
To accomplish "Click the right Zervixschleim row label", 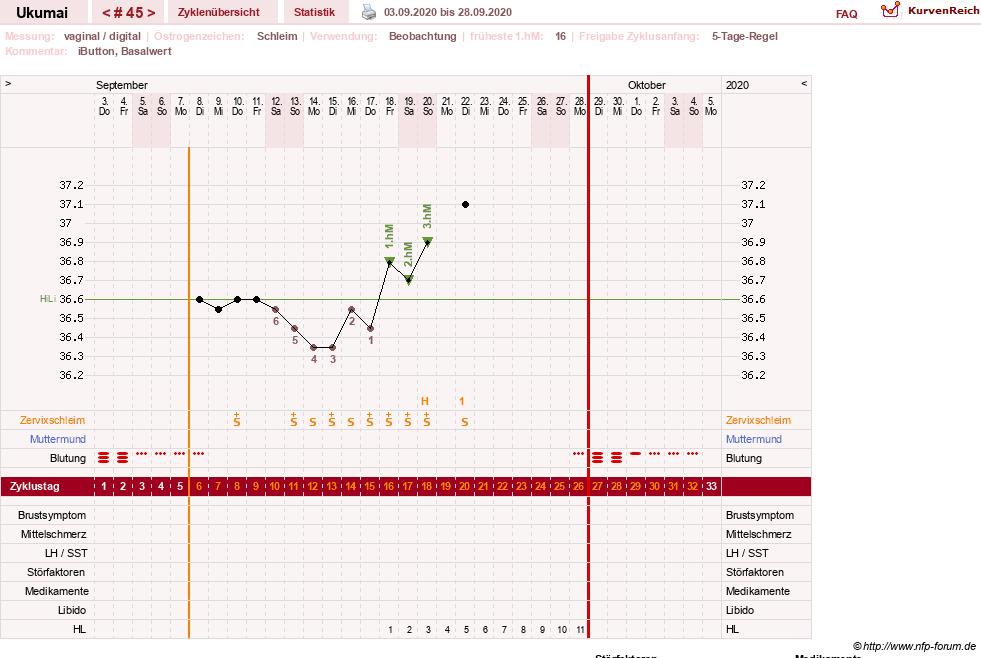I will 758,420.
